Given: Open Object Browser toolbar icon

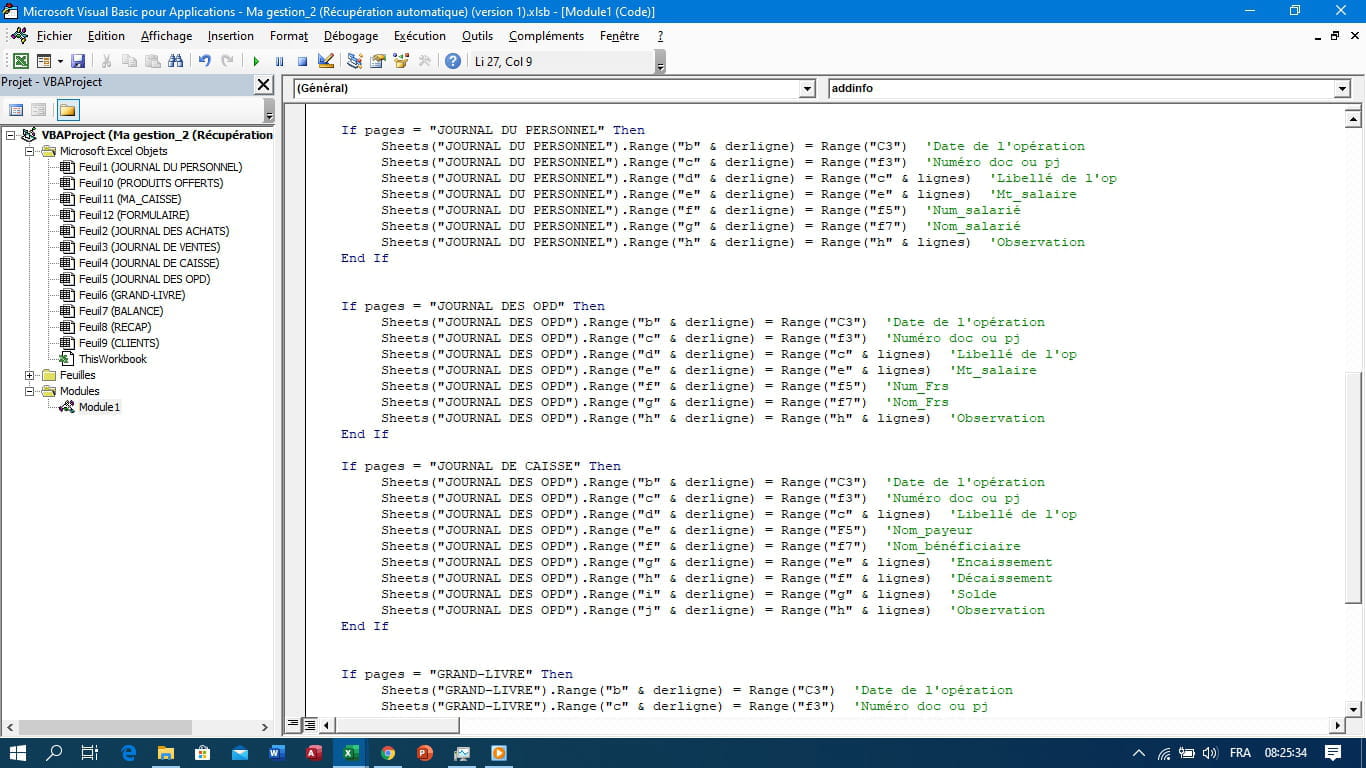Looking at the screenshot, I should [x=401, y=61].
